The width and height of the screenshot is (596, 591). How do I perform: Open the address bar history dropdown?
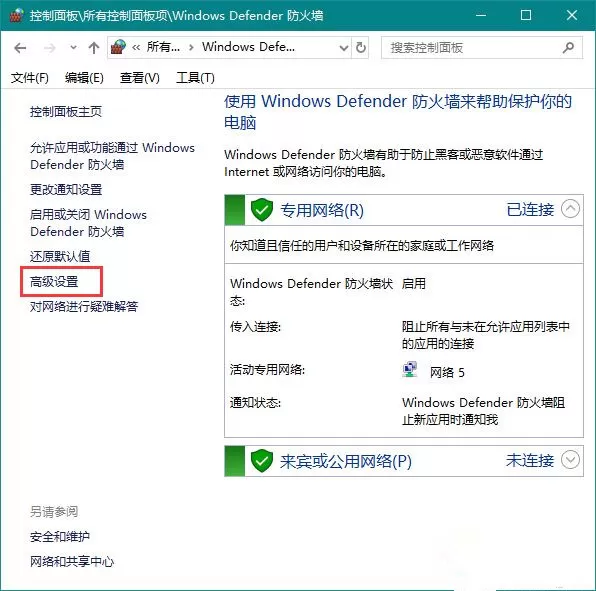pyautogui.click(x=344, y=48)
